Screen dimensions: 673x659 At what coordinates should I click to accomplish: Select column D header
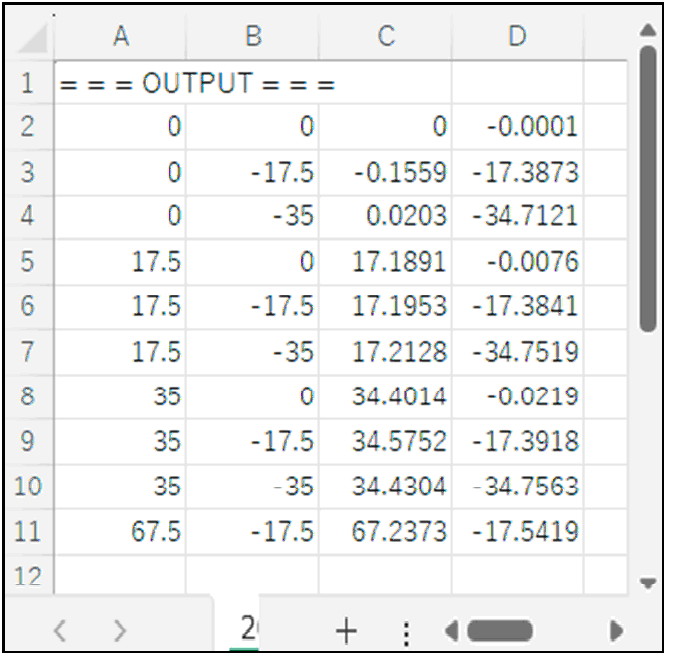pos(518,38)
